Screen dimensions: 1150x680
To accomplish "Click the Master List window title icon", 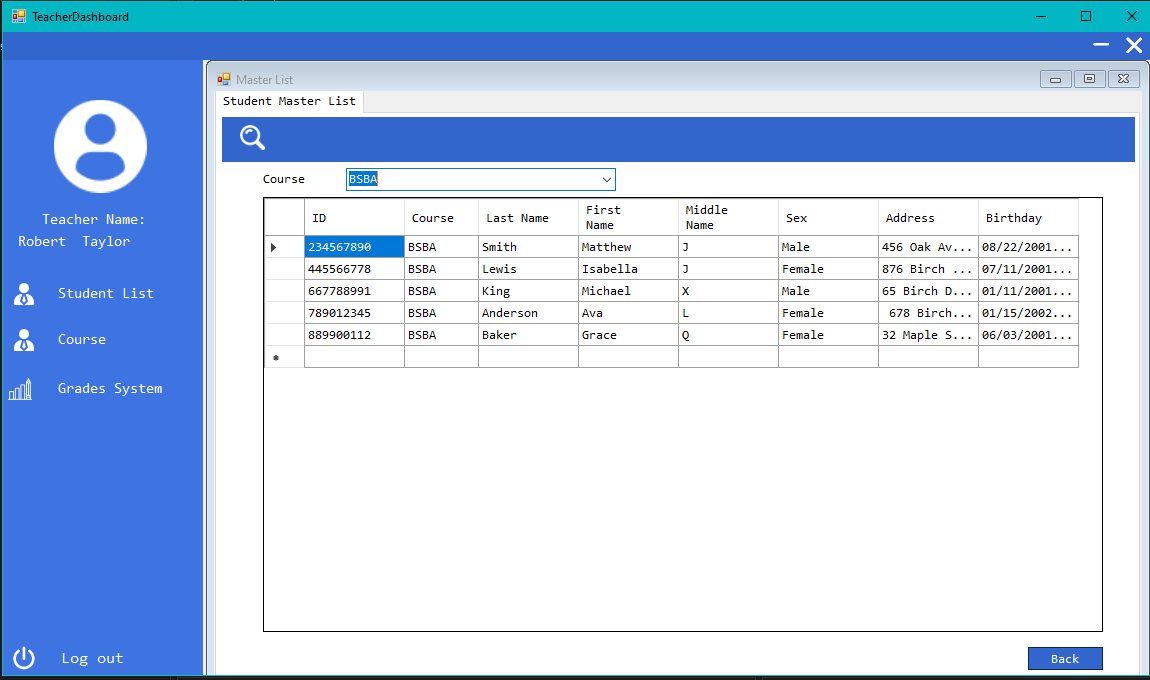I will [x=224, y=80].
